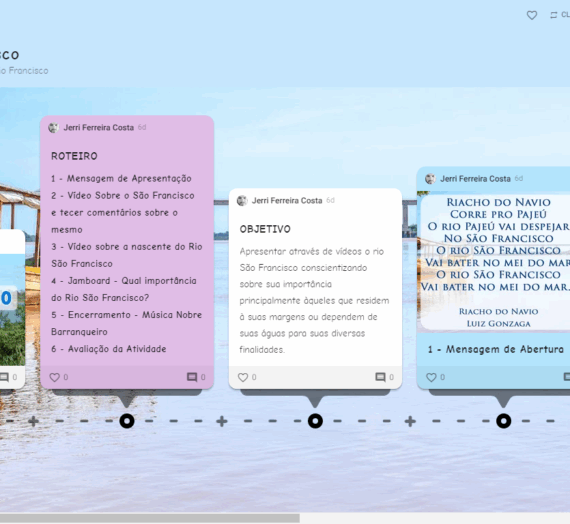The width and height of the screenshot is (570, 524).
Task: Click the 6d timestamp on OBJETIVO post
Action: 330,200
